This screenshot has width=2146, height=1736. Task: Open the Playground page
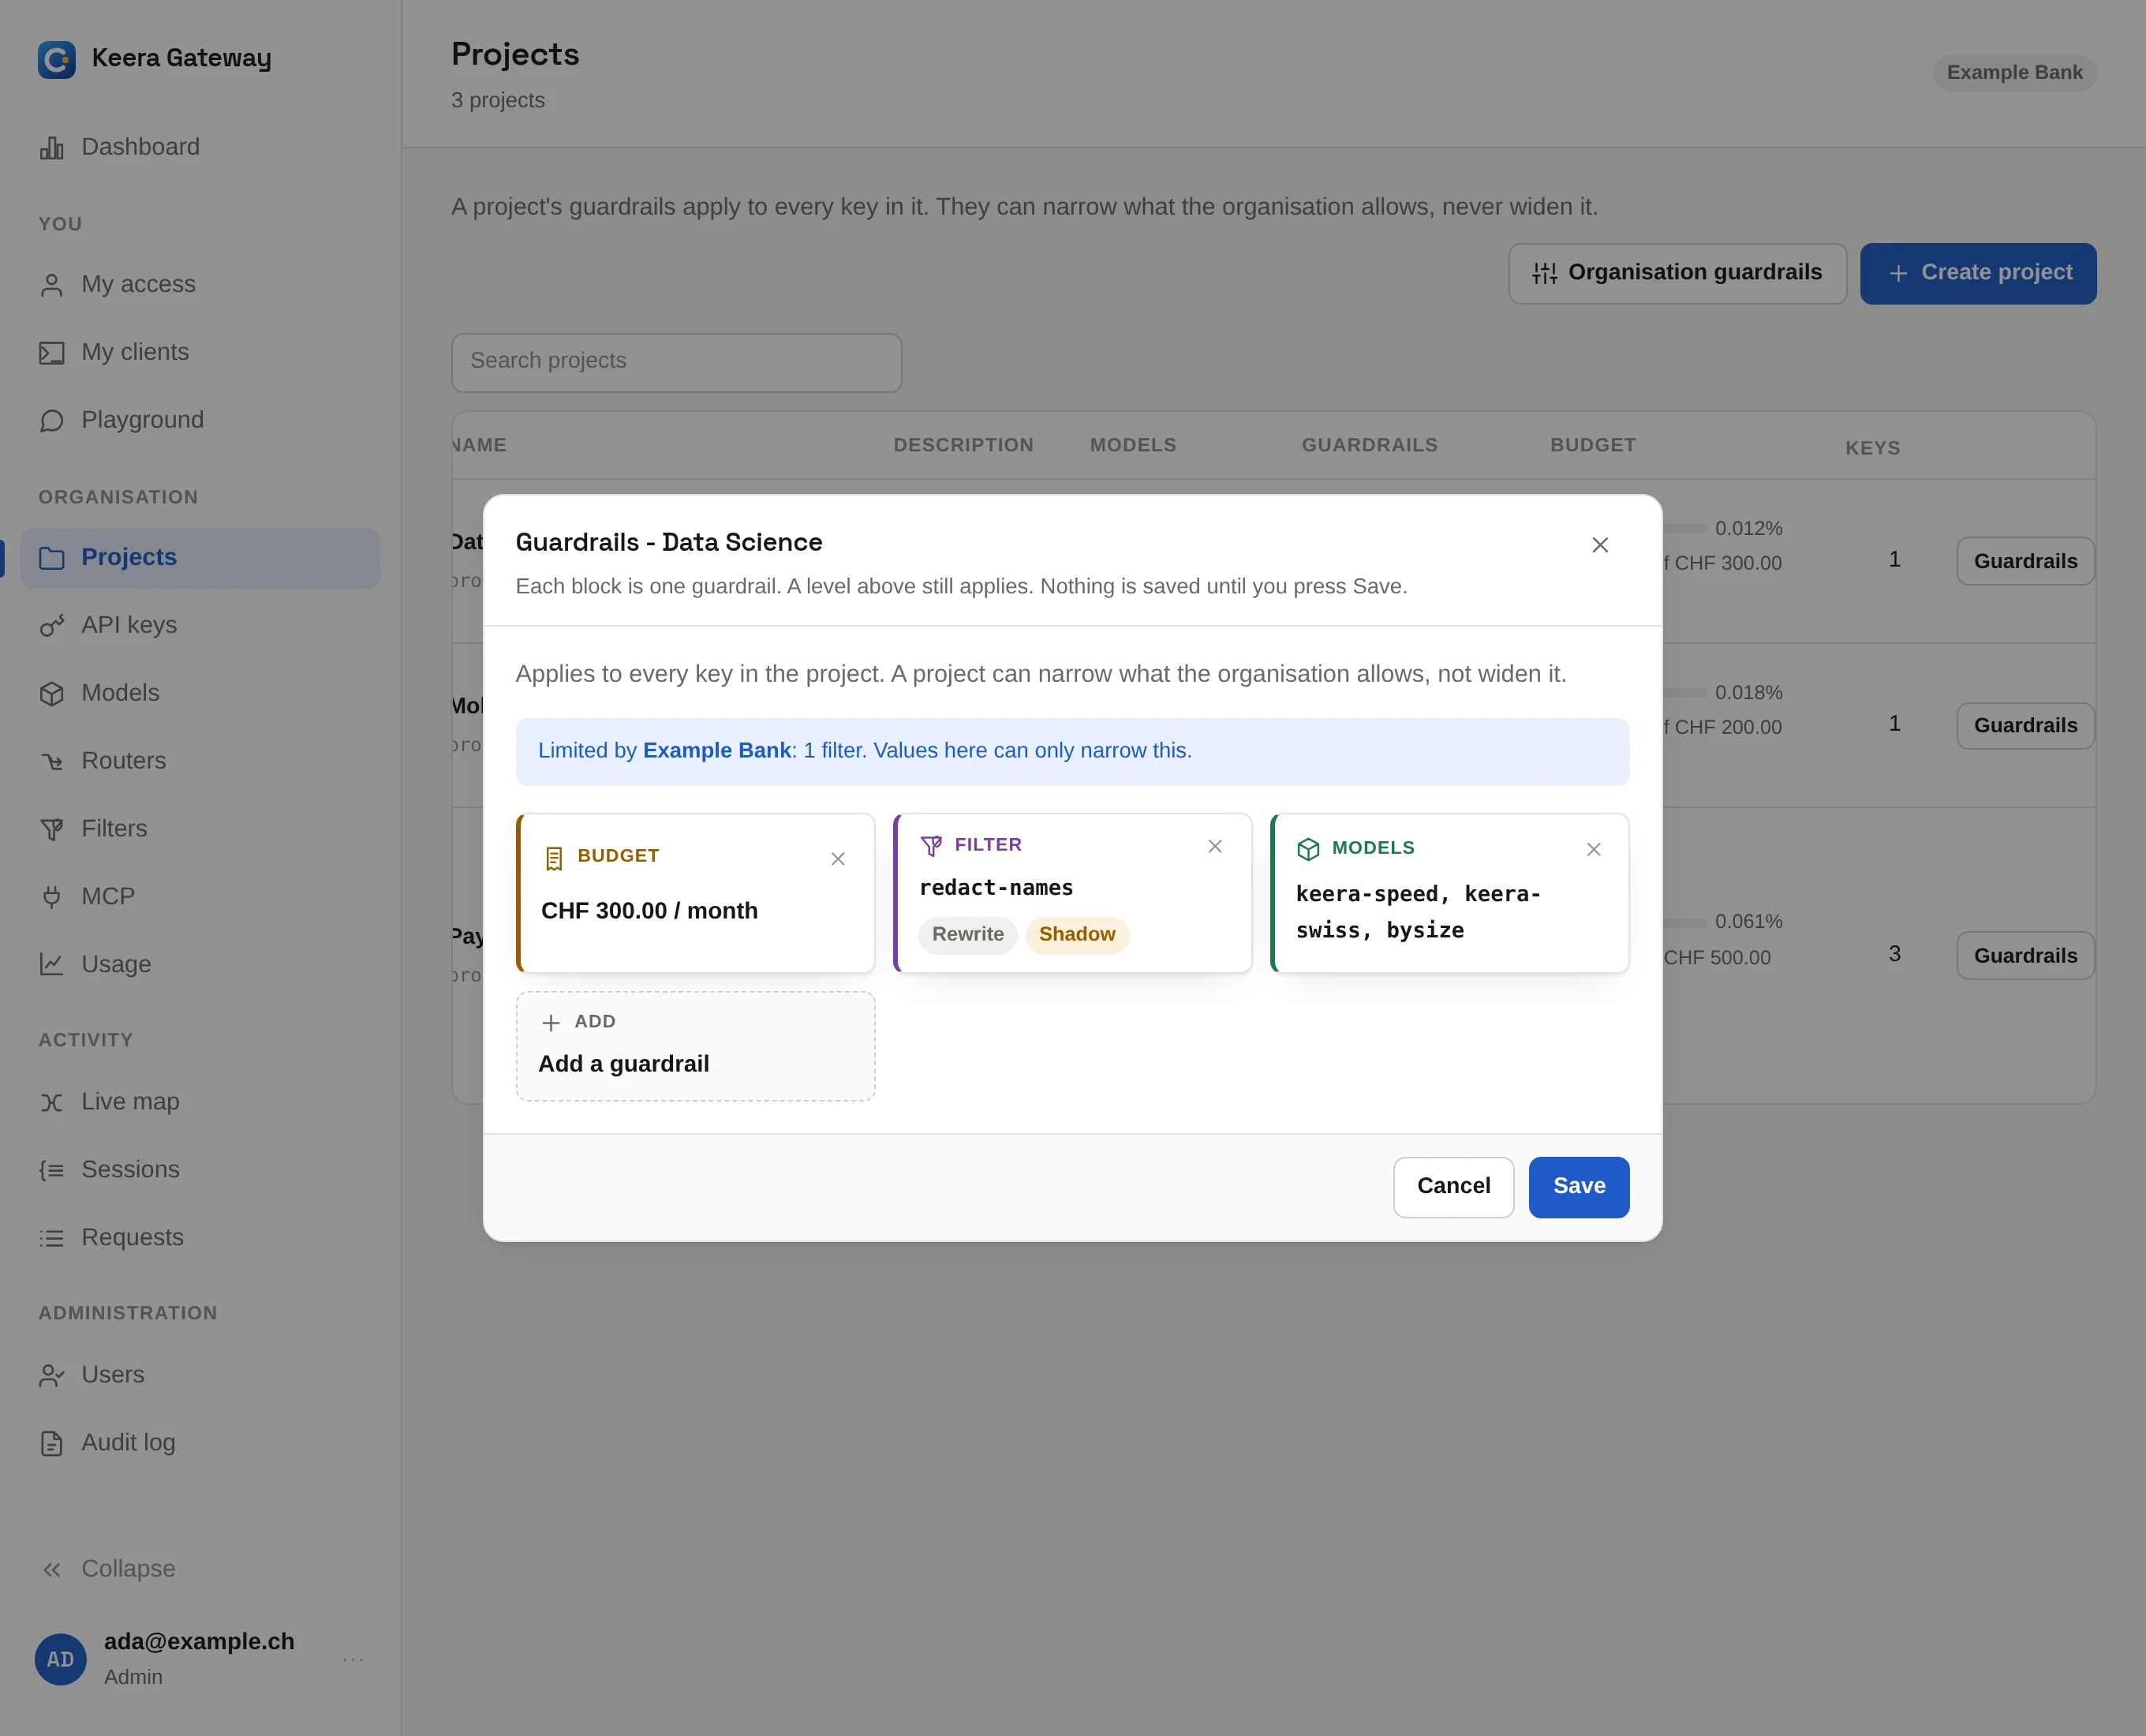click(200, 420)
